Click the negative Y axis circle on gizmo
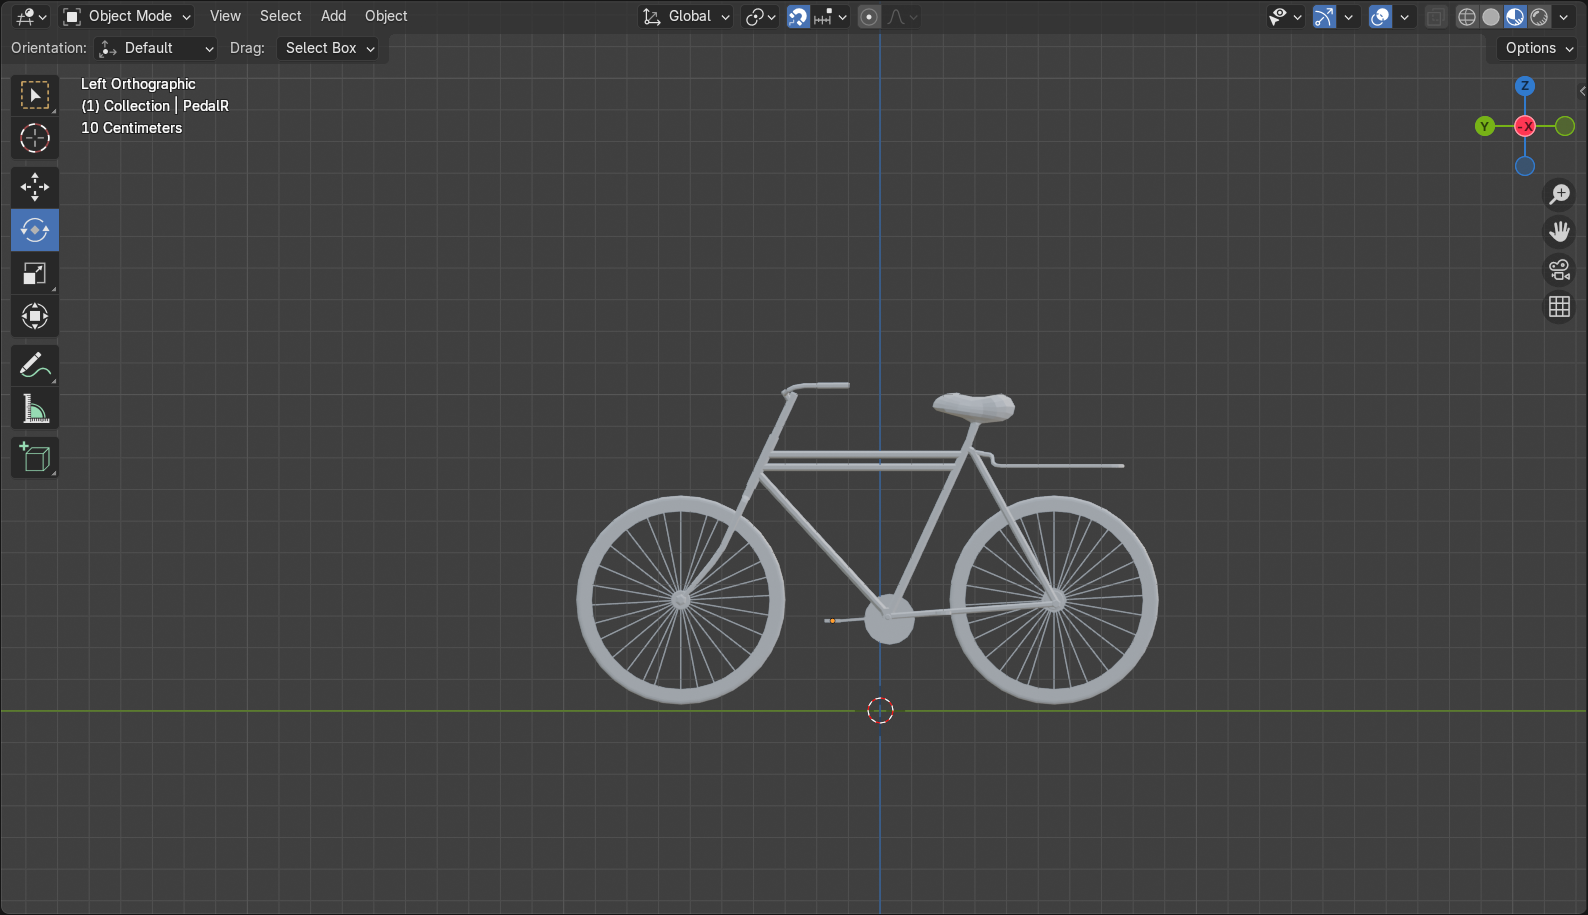1588x915 pixels. [1565, 126]
